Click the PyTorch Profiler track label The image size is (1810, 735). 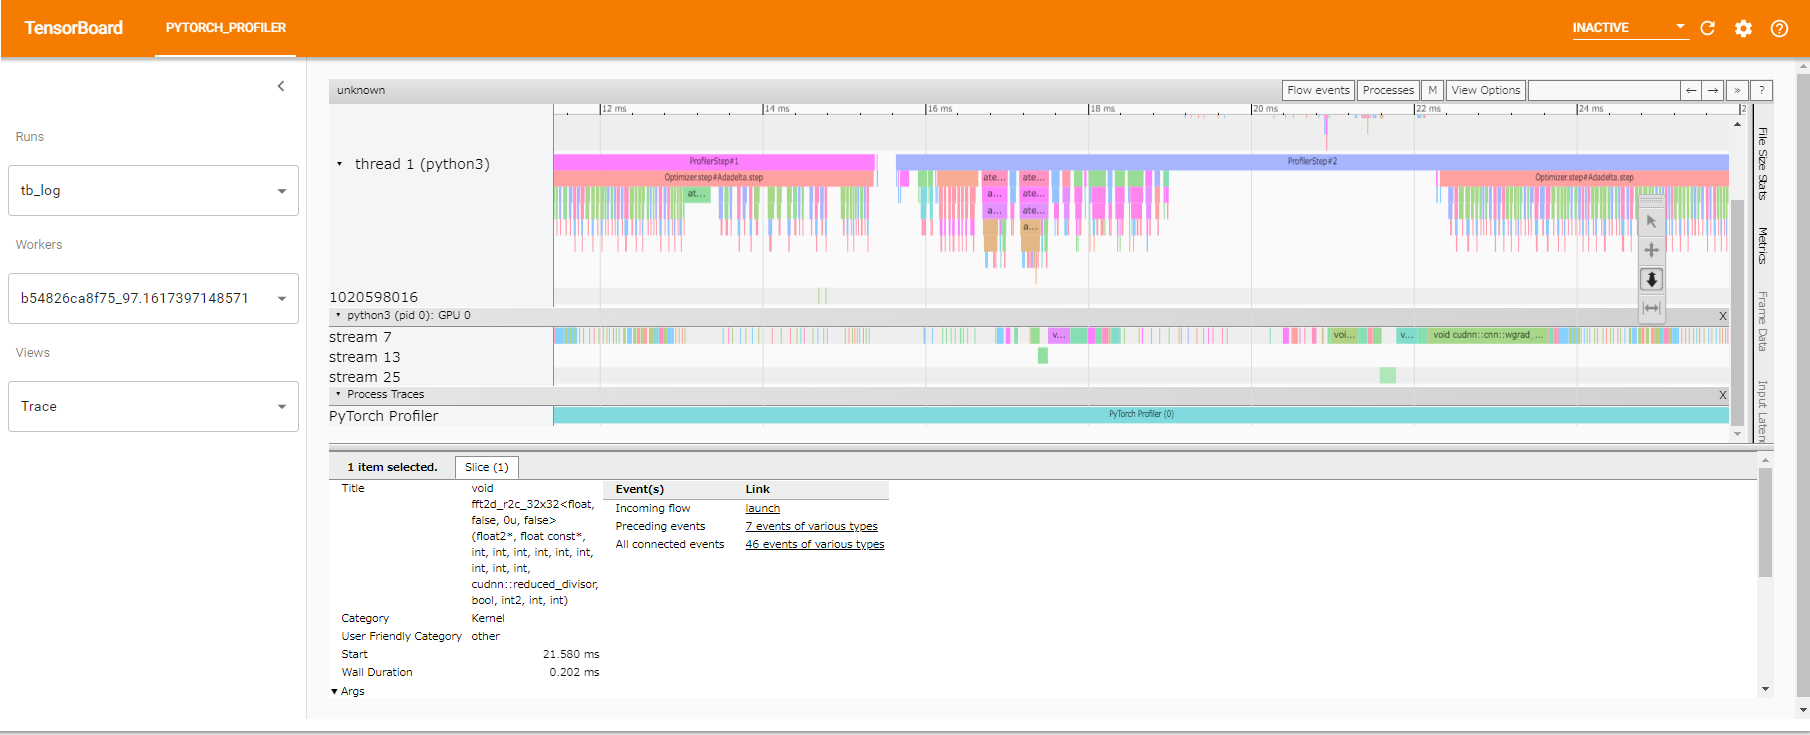[x=383, y=416]
